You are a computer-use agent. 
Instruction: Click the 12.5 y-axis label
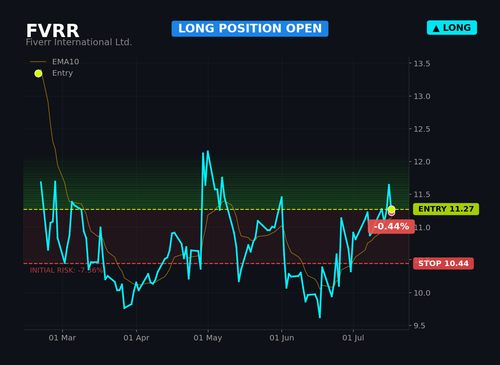click(422, 129)
